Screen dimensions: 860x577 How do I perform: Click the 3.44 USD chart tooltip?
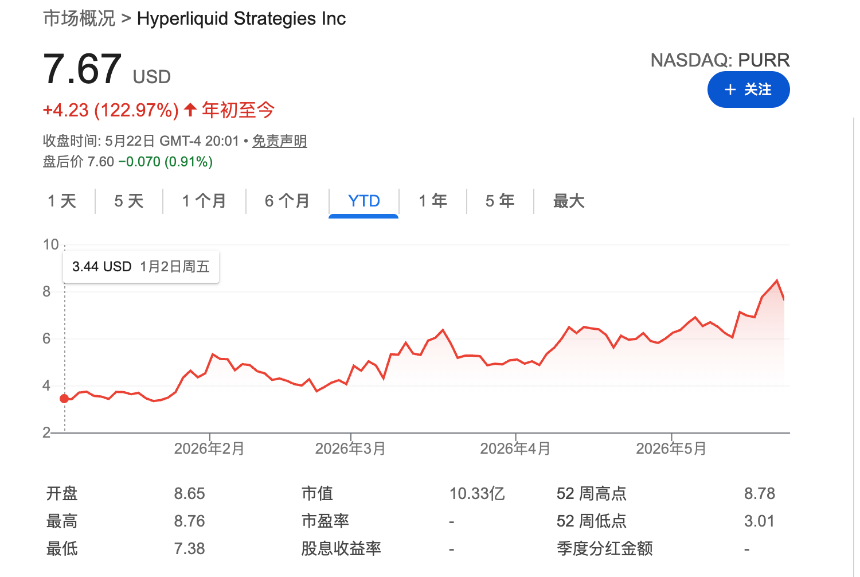pyautogui.click(x=141, y=267)
